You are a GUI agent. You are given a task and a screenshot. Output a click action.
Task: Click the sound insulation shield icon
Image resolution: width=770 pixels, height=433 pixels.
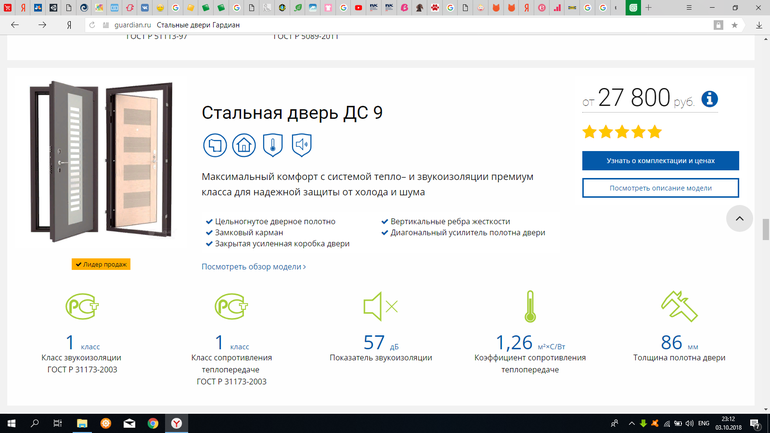(301, 145)
